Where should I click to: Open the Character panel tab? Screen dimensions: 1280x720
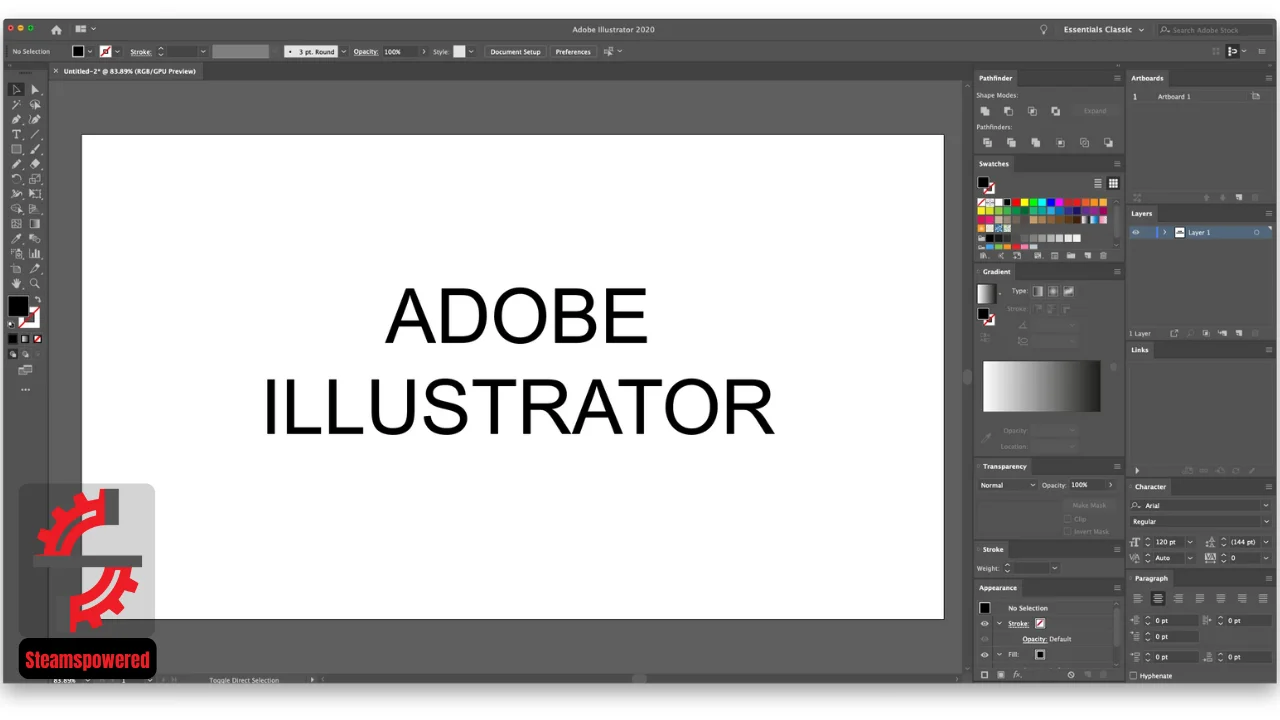(1151, 487)
